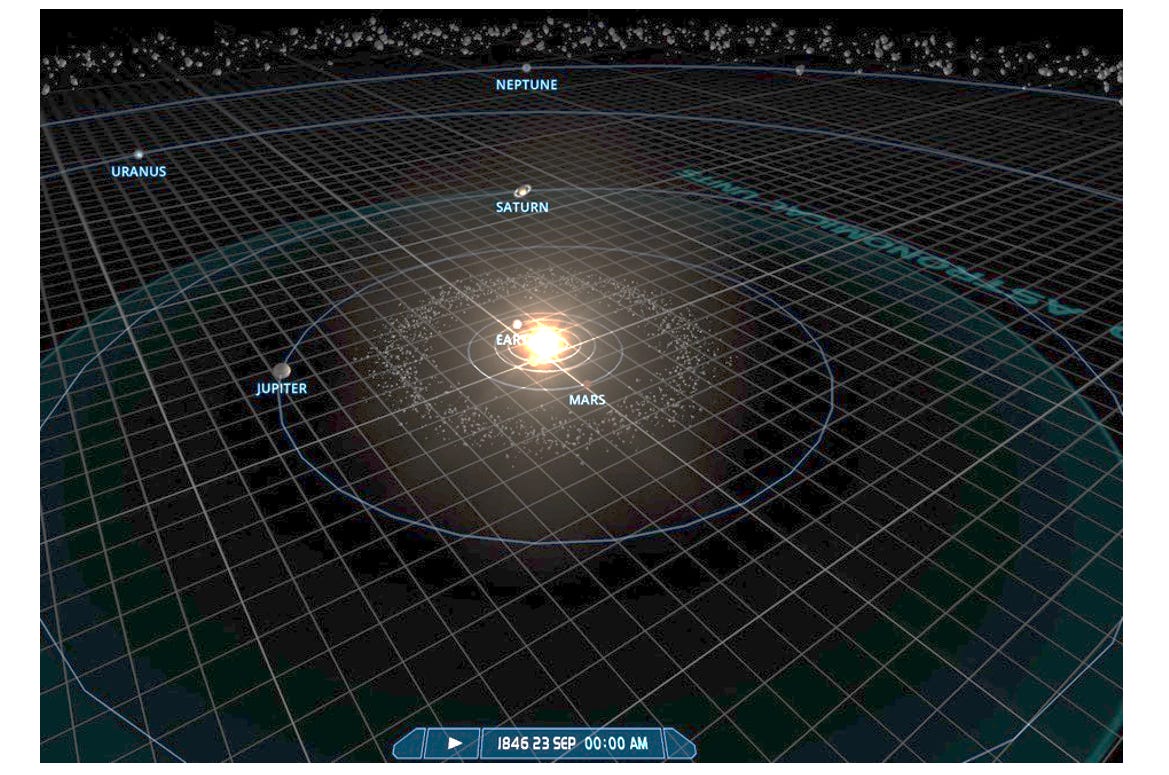Select the Earth planet marker
Screen dimensions: 1169x775
517,324
